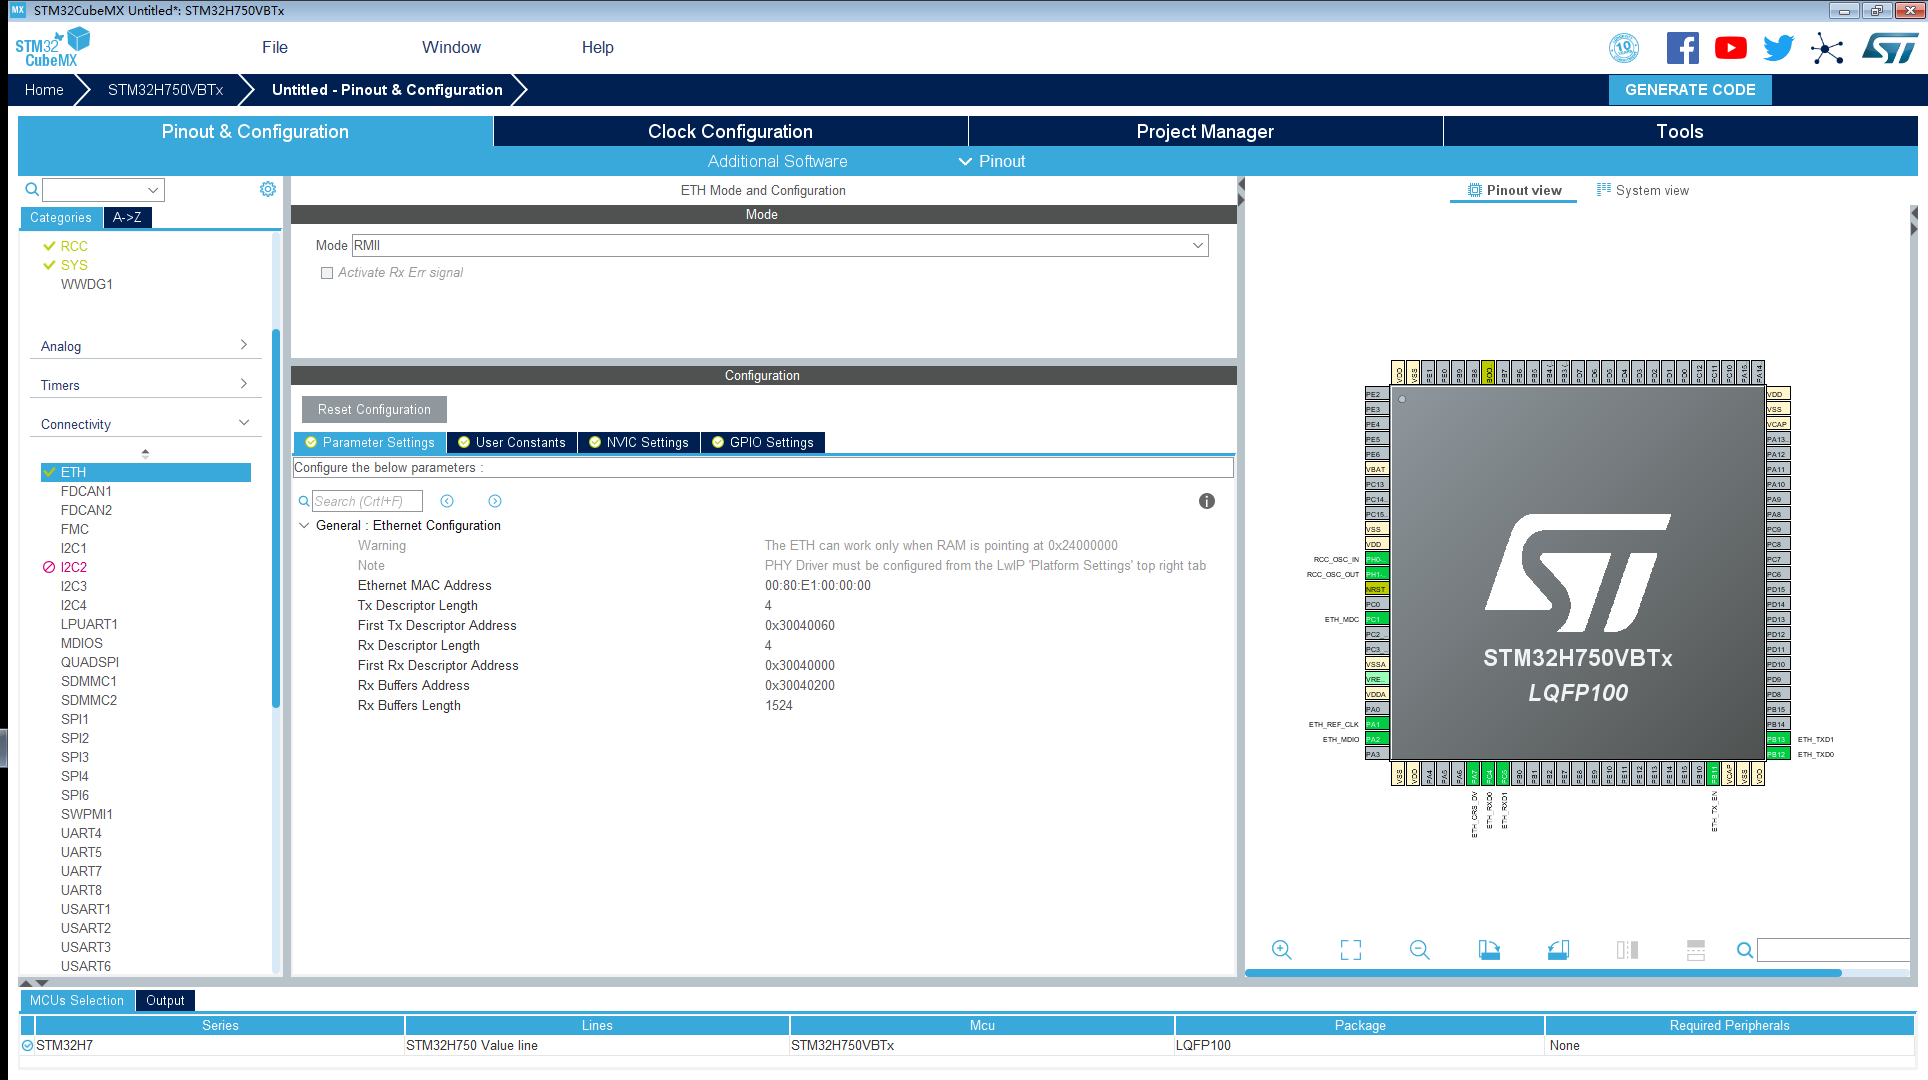Viewport: 1928px width, 1080px height.
Task: Click the pinout view horizontal scrollbar
Action: [1542, 973]
